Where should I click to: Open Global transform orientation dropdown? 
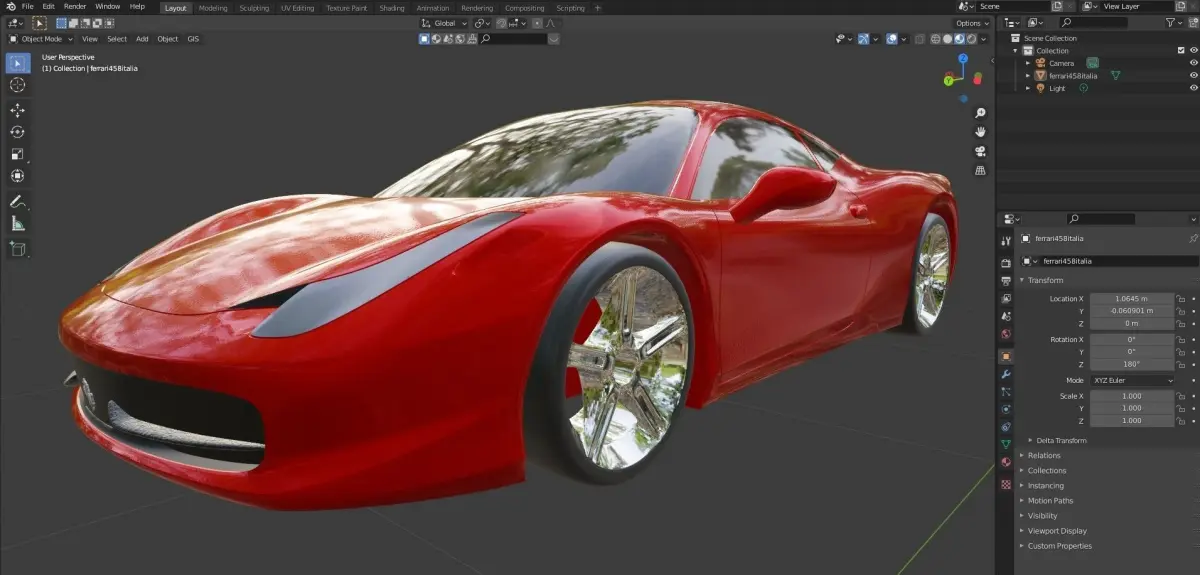(x=442, y=22)
